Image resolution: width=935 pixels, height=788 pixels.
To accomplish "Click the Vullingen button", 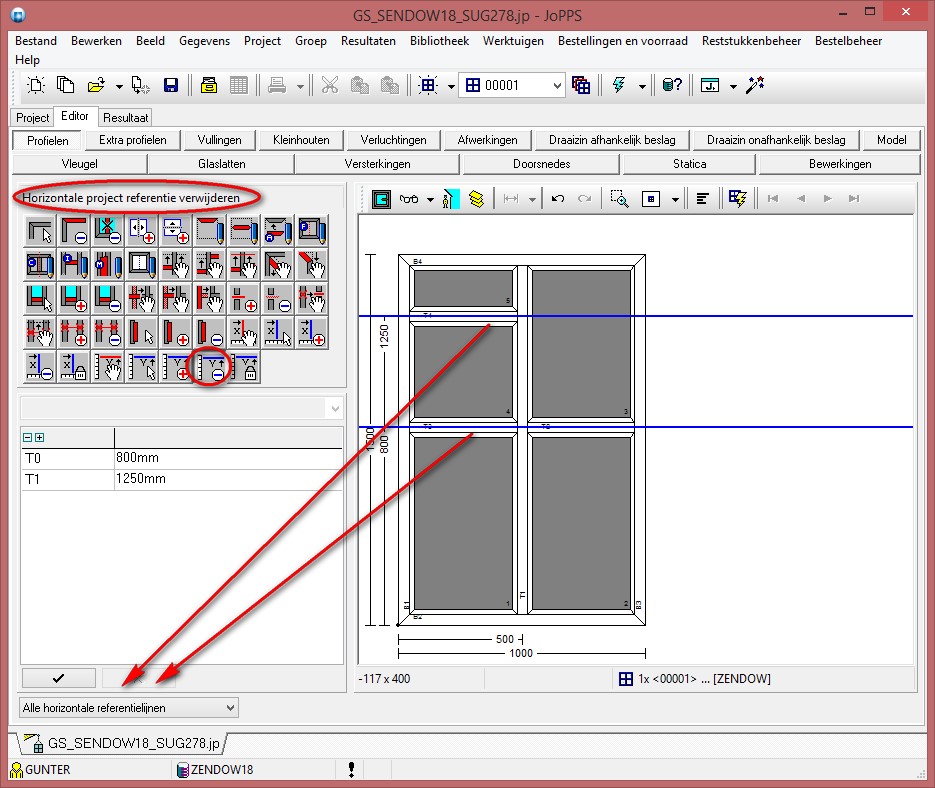I will click(x=219, y=140).
